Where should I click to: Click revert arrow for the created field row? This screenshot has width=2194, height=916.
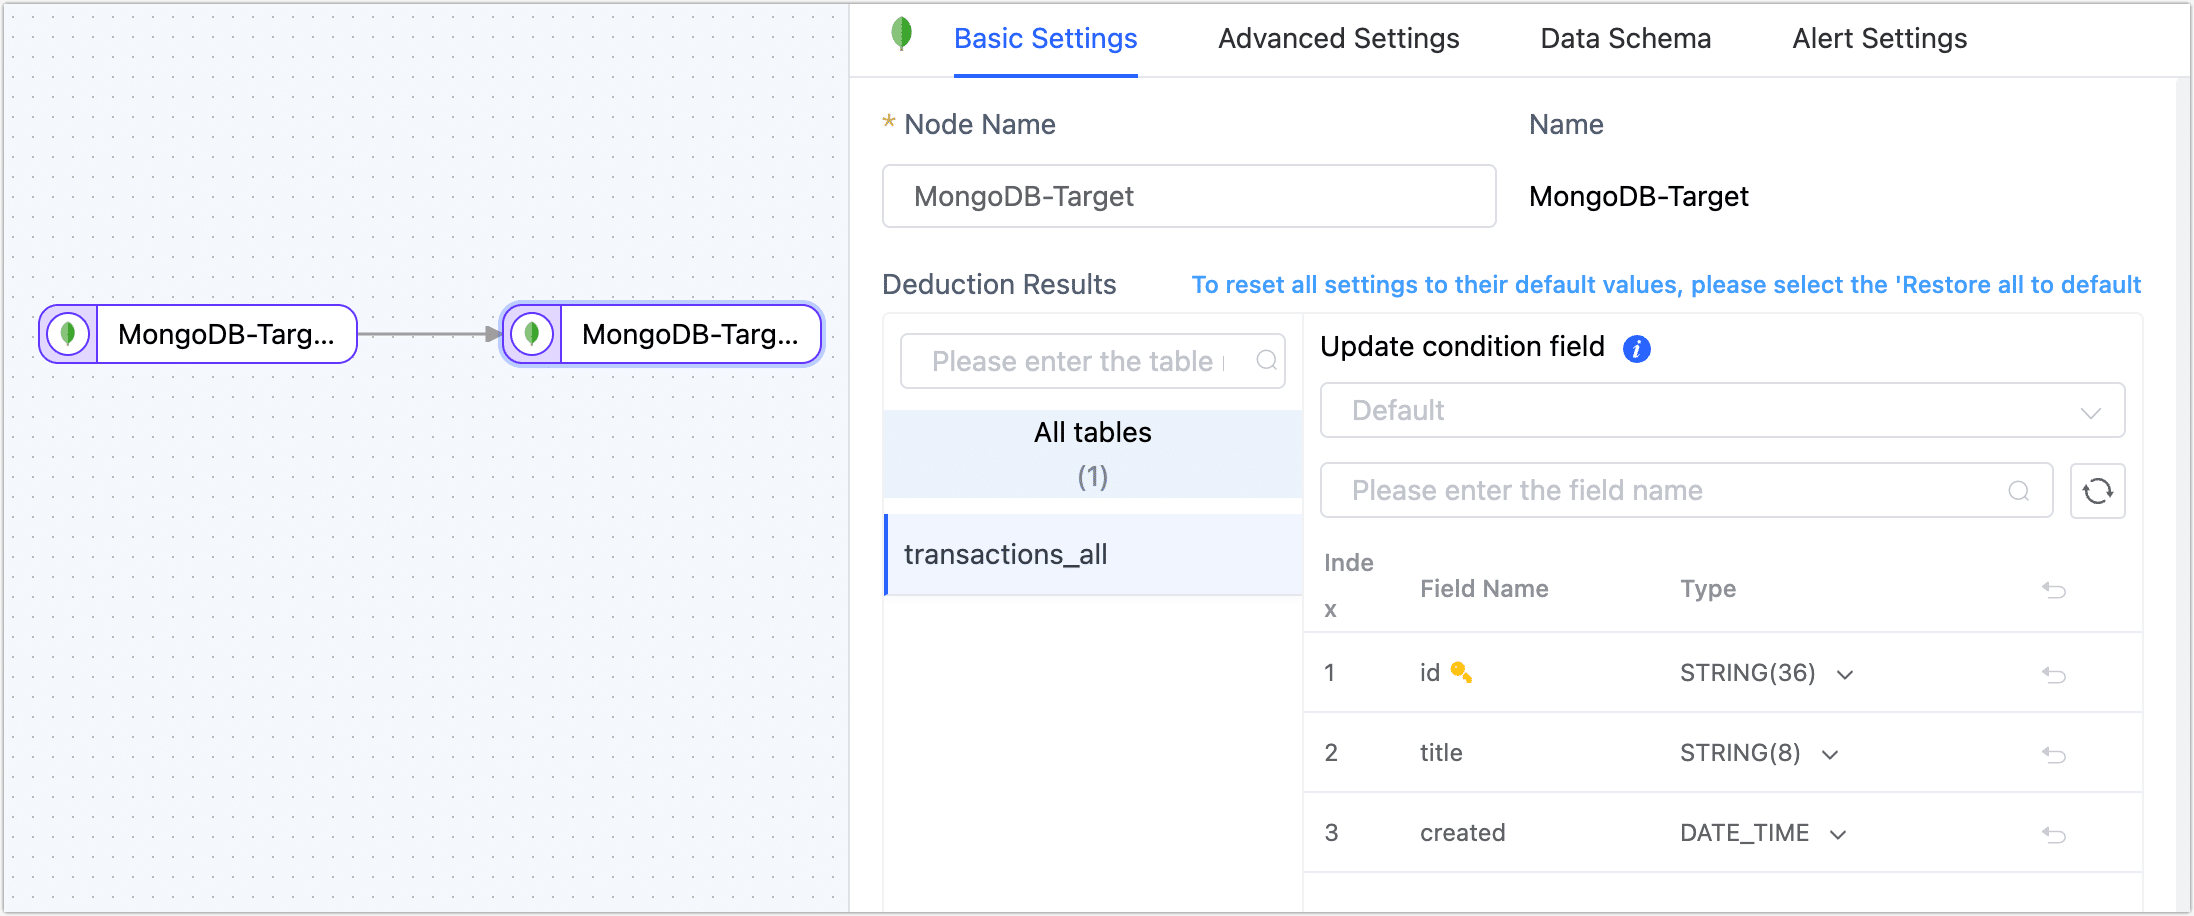(2053, 834)
